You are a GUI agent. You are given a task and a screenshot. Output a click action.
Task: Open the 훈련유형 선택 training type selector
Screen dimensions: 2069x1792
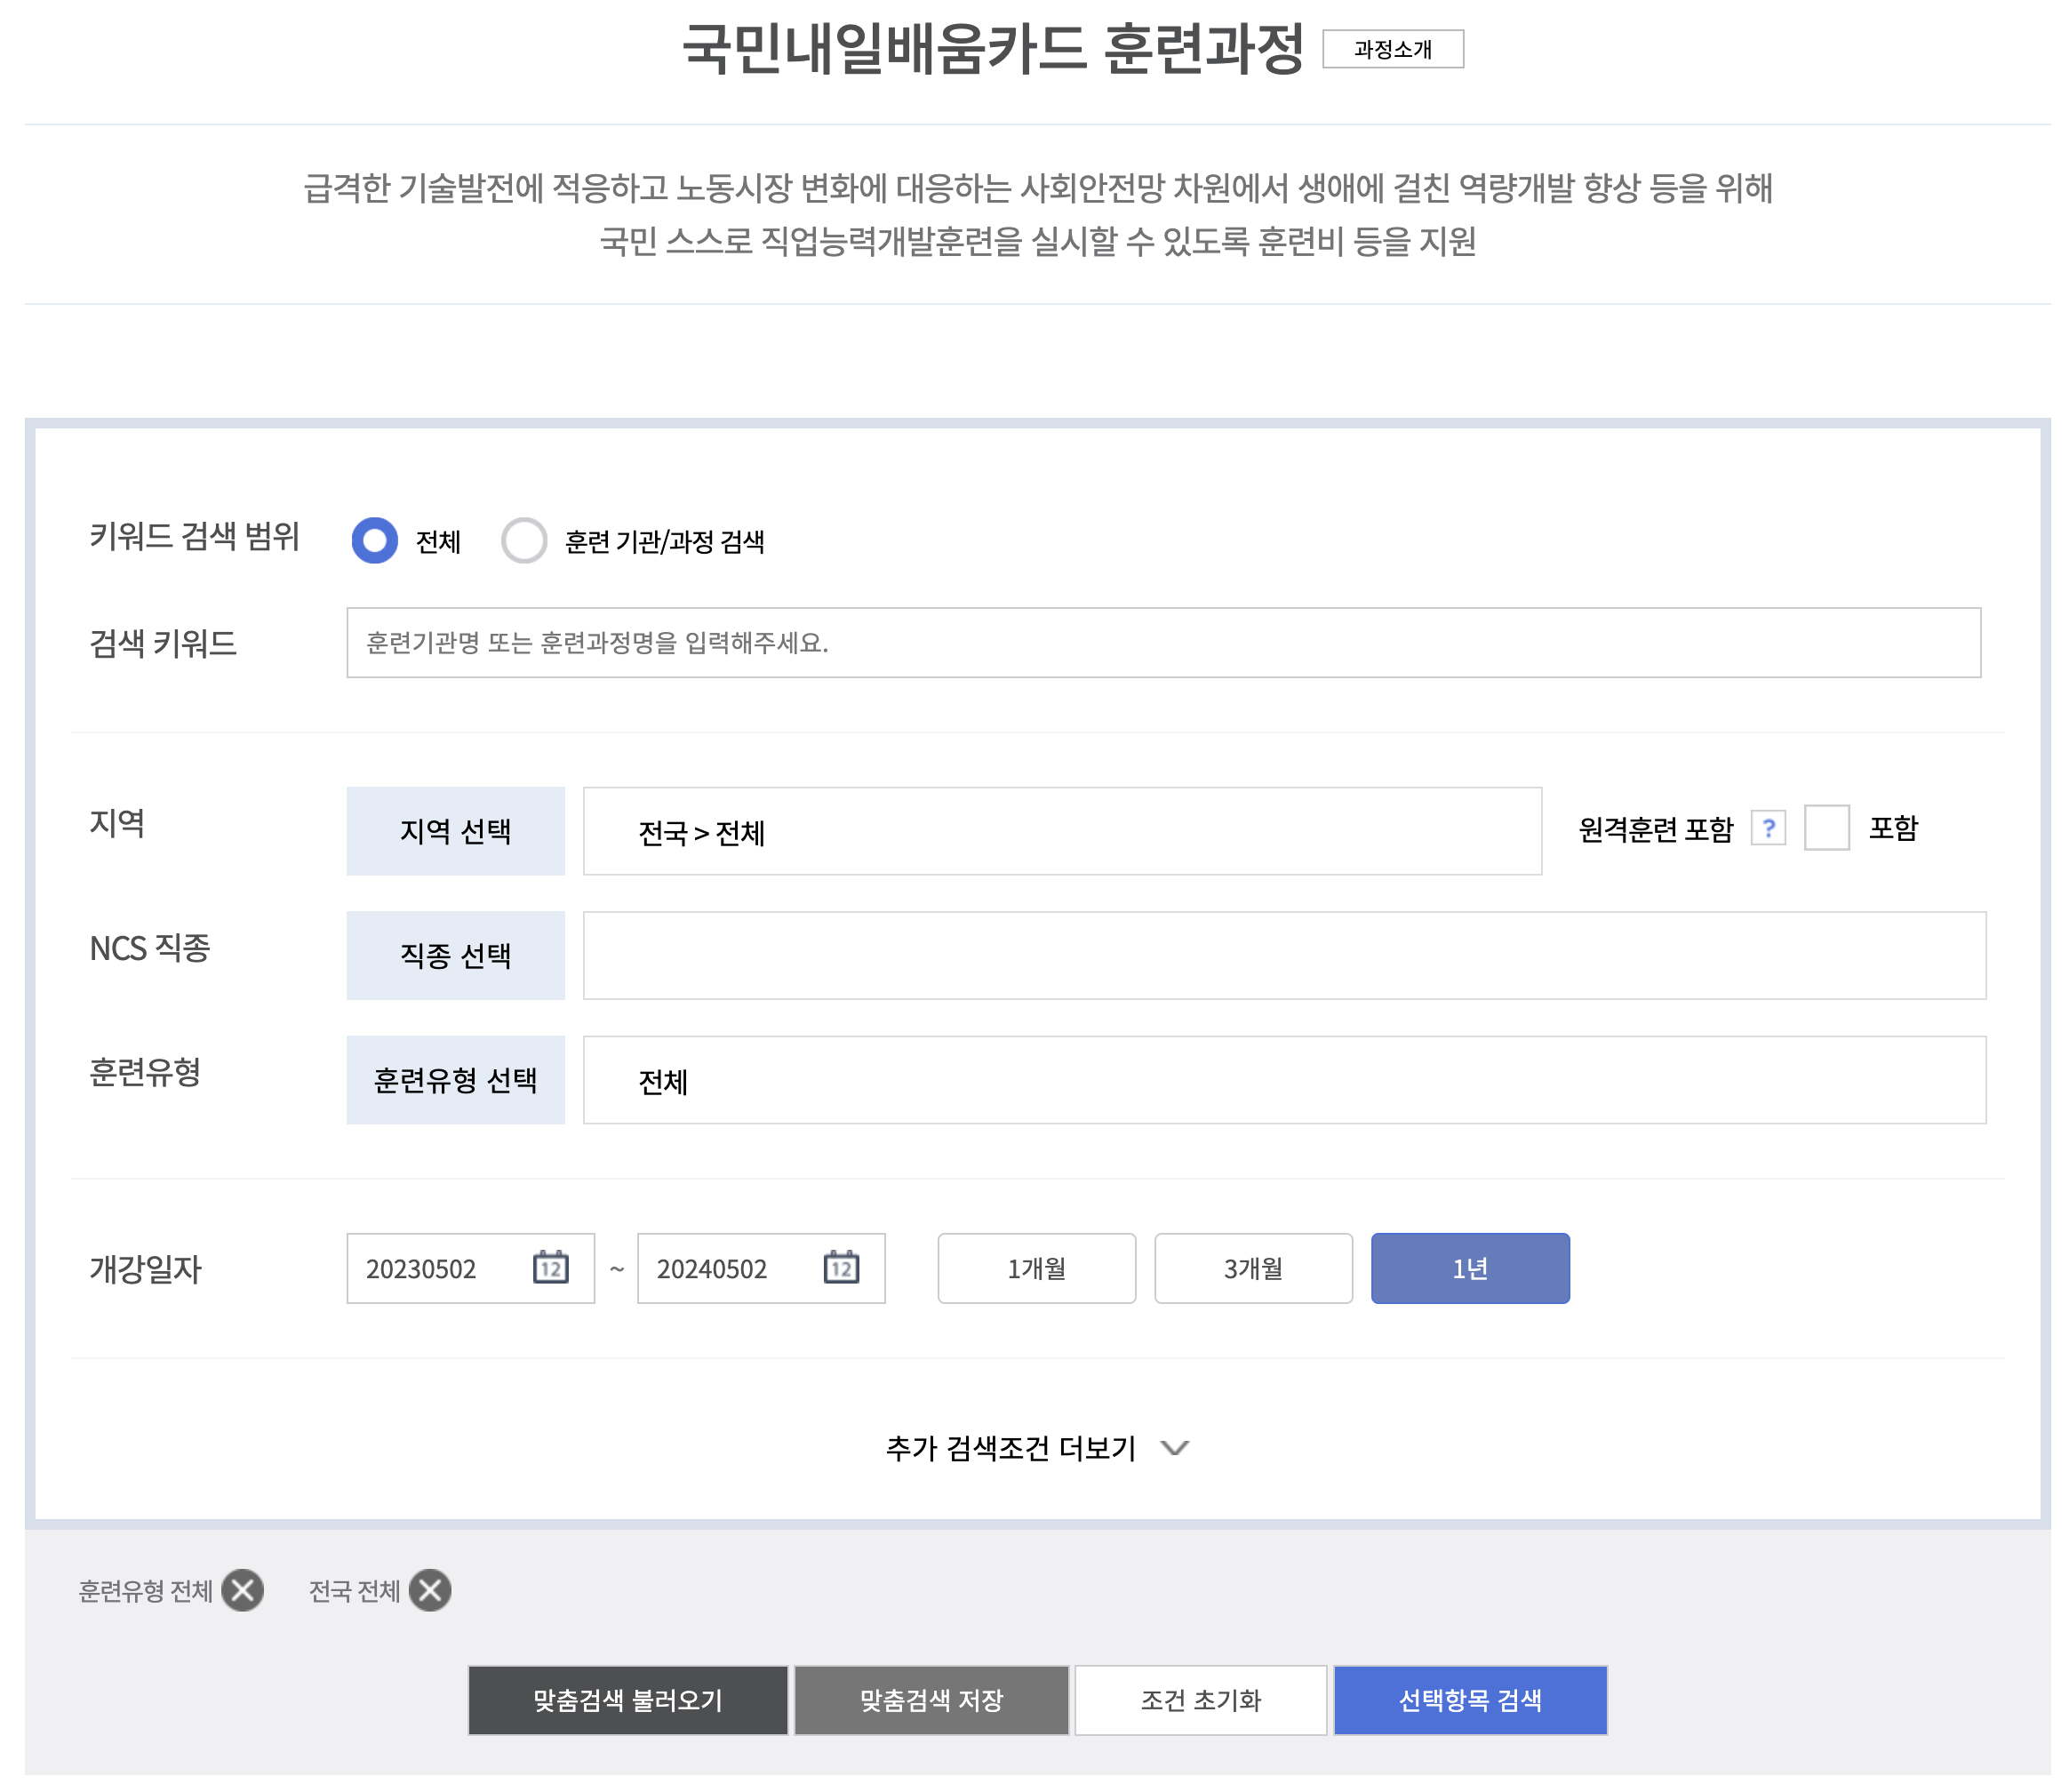(x=455, y=1080)
